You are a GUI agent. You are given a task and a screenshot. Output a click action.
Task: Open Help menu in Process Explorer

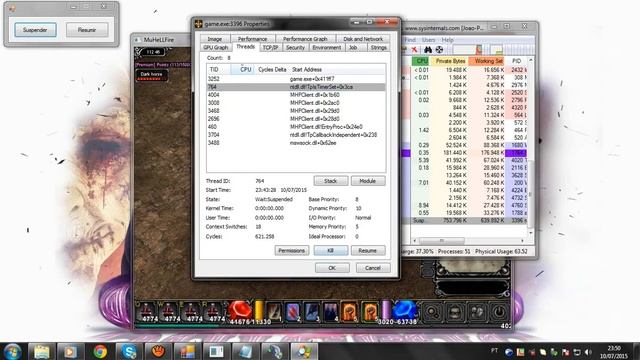point(447,40)
